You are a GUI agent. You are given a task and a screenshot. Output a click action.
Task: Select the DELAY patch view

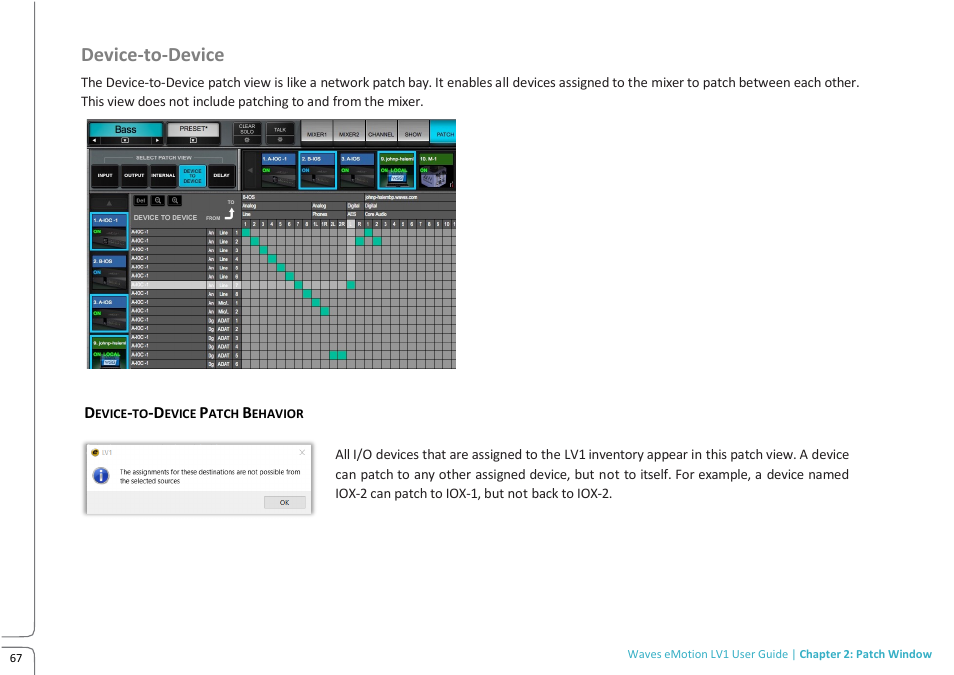click(221, 175)
